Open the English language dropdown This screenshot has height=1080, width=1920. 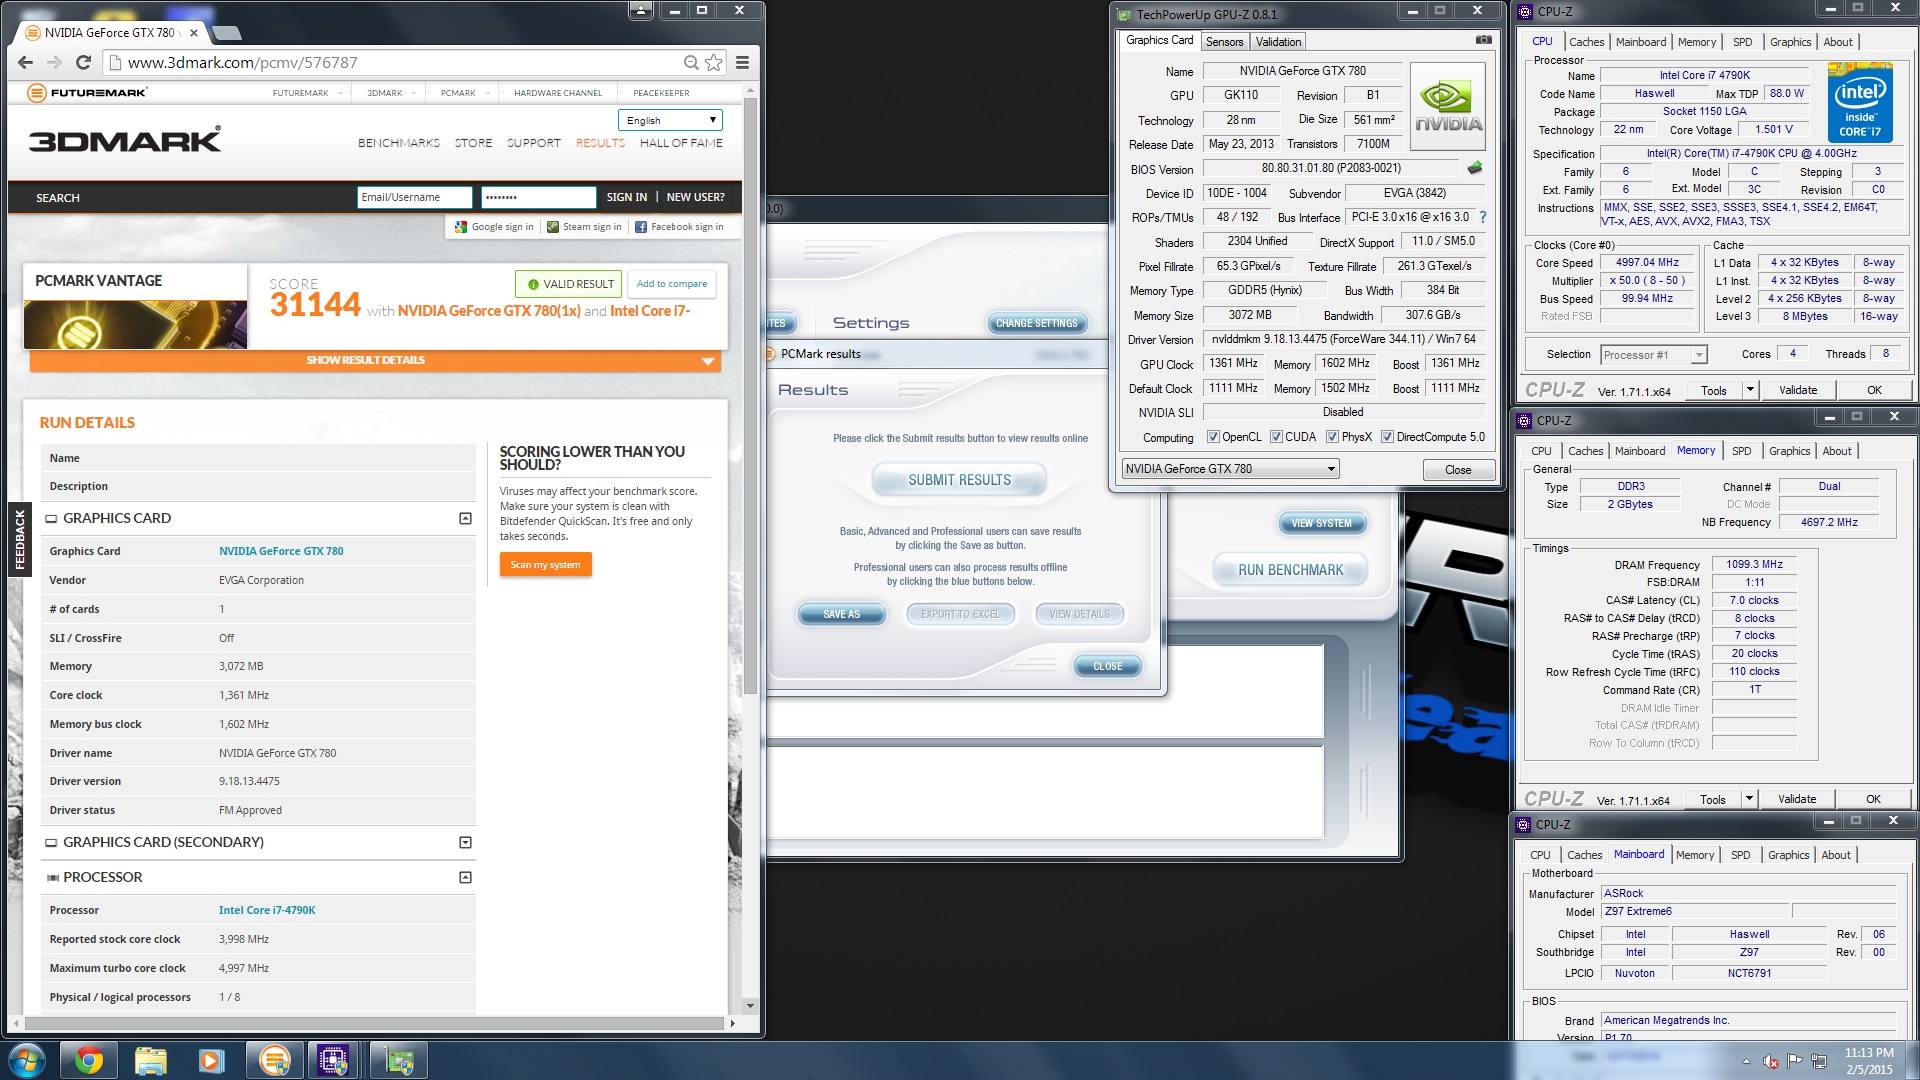coord(670,120)
